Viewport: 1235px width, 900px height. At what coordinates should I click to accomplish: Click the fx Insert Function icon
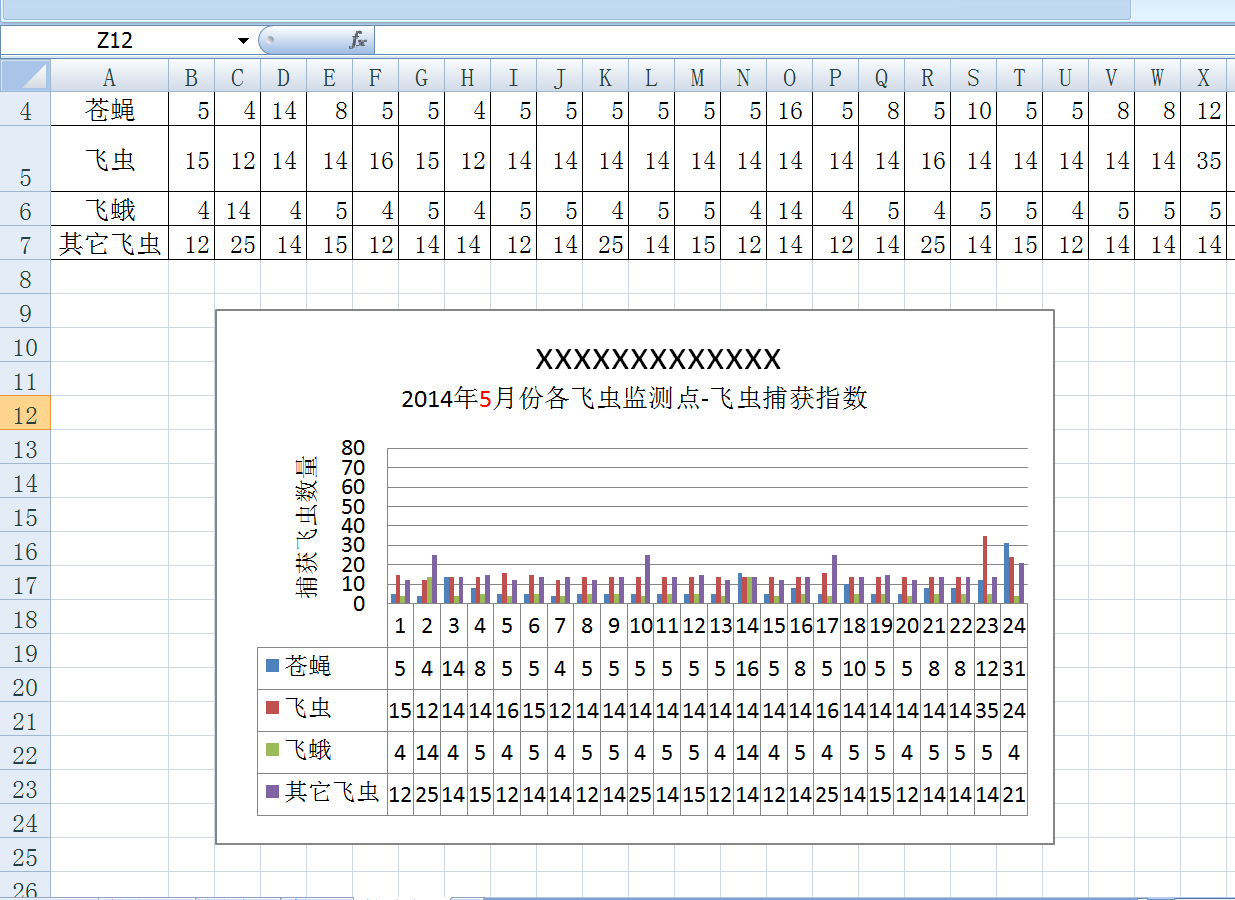[358, 40]
